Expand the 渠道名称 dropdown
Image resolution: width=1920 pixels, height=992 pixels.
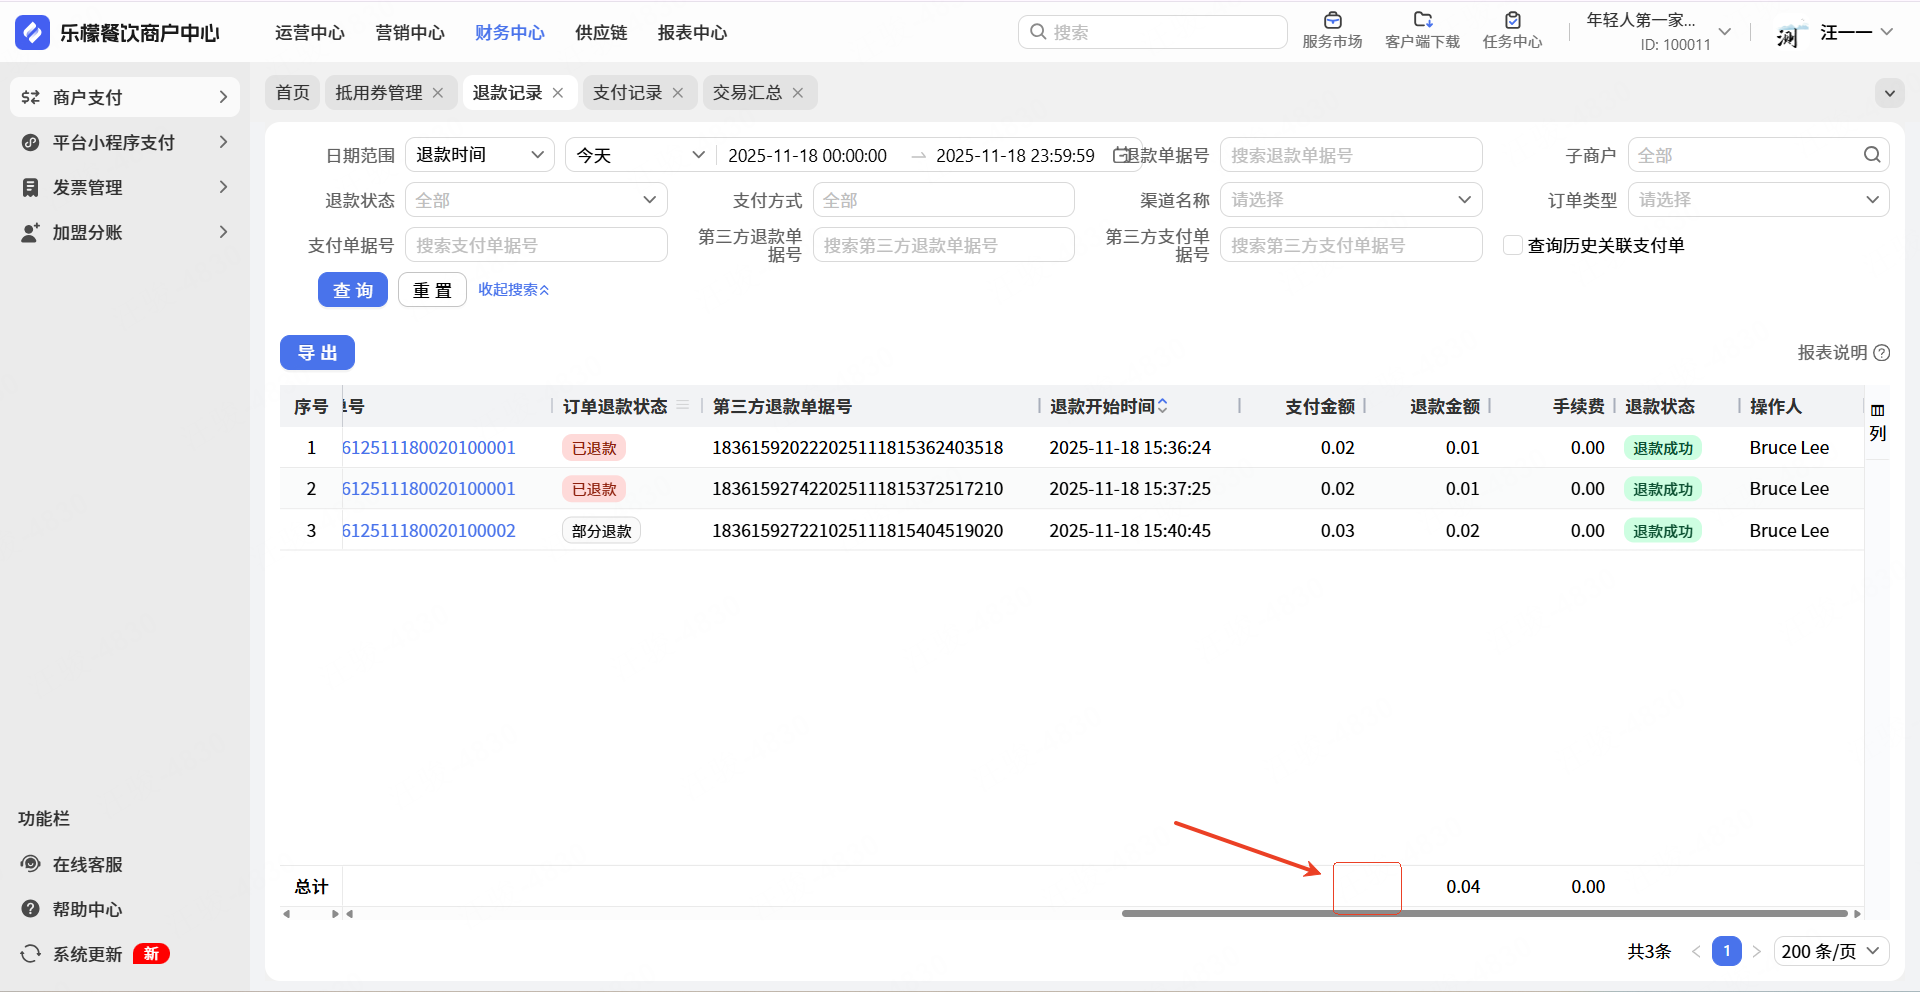pos(1350,200)
